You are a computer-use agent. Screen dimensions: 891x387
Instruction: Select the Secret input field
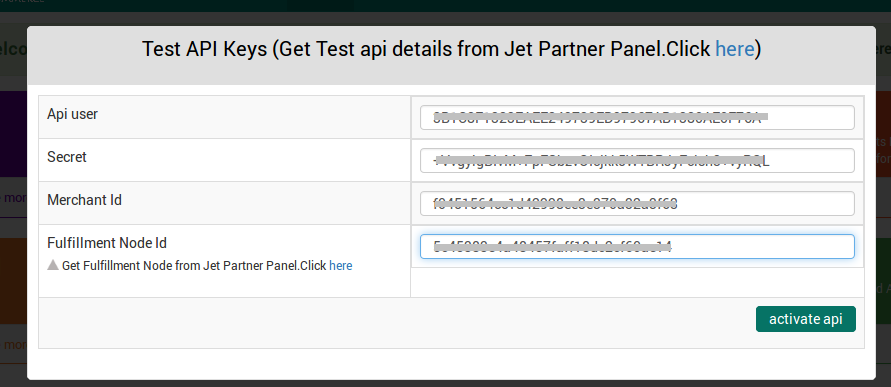click(637, 160)
